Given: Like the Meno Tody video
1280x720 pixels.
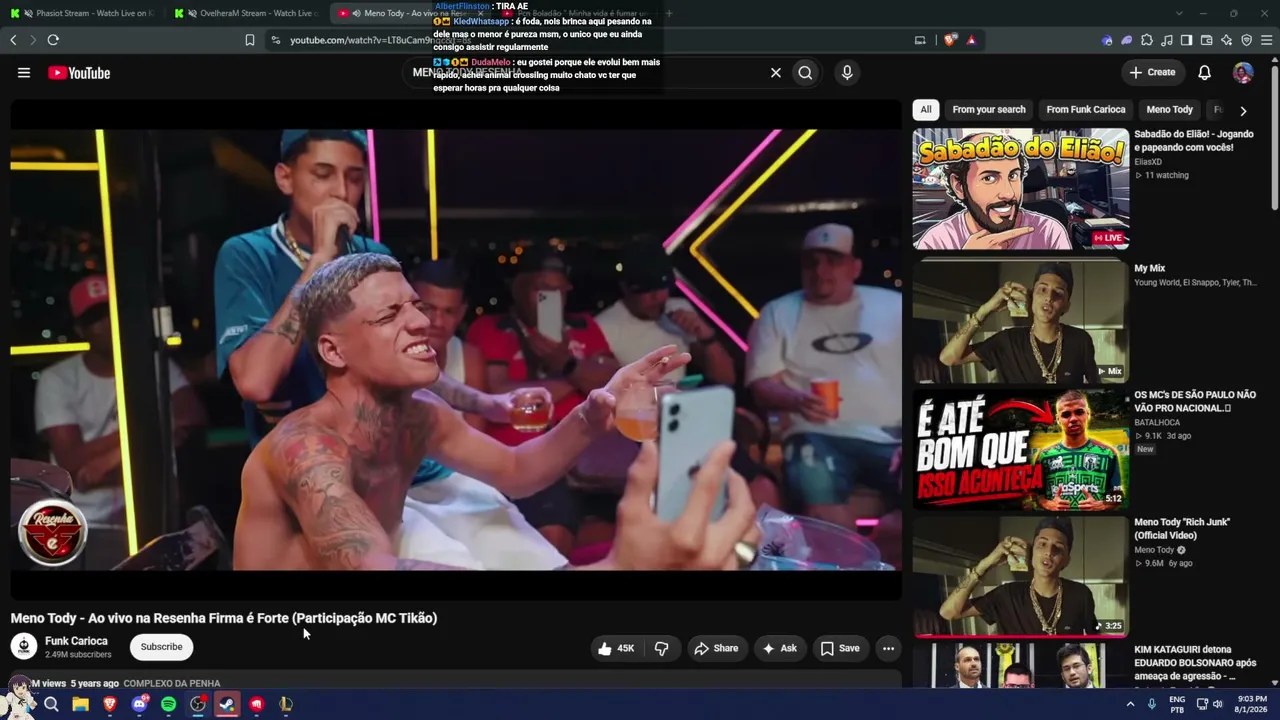Looking at the screenshot, I should tap(617, 648).
